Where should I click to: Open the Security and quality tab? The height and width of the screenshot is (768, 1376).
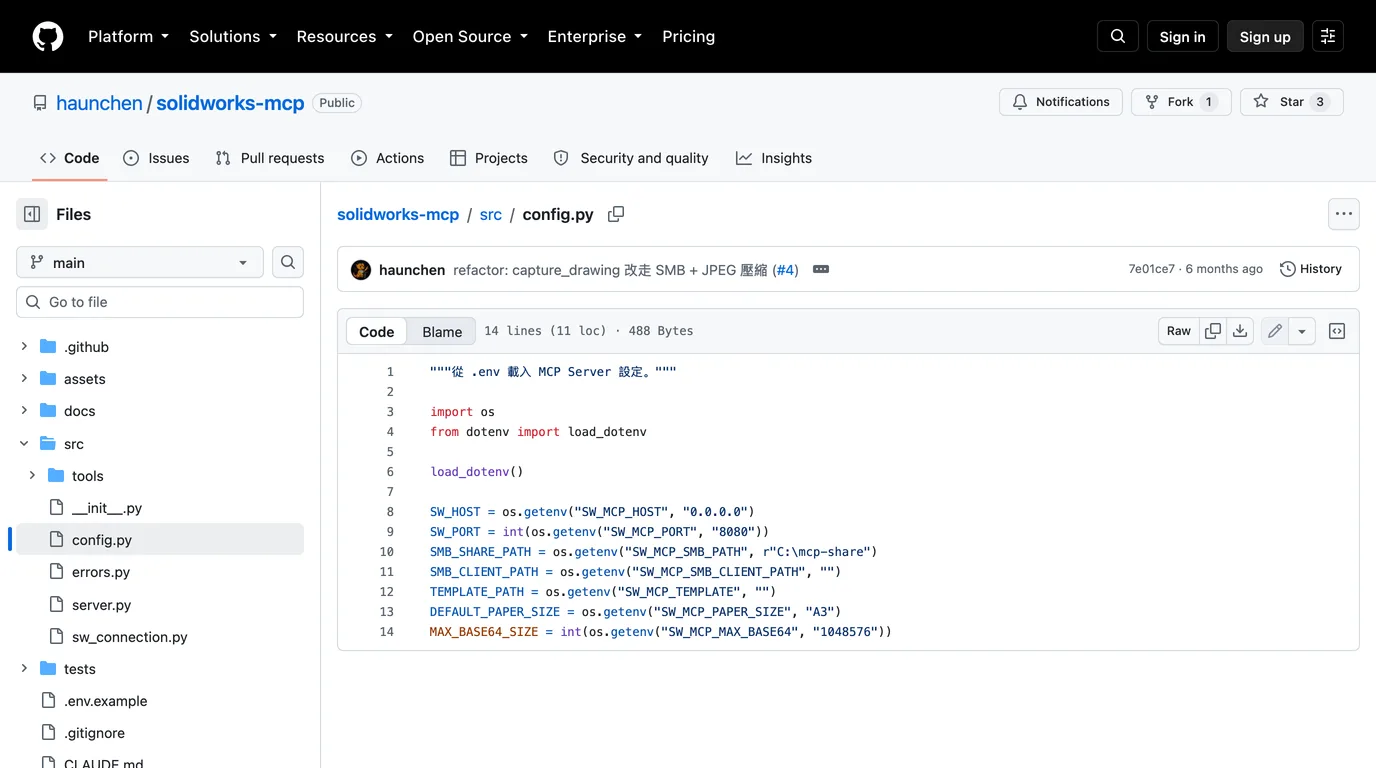(x=631, y=158)
